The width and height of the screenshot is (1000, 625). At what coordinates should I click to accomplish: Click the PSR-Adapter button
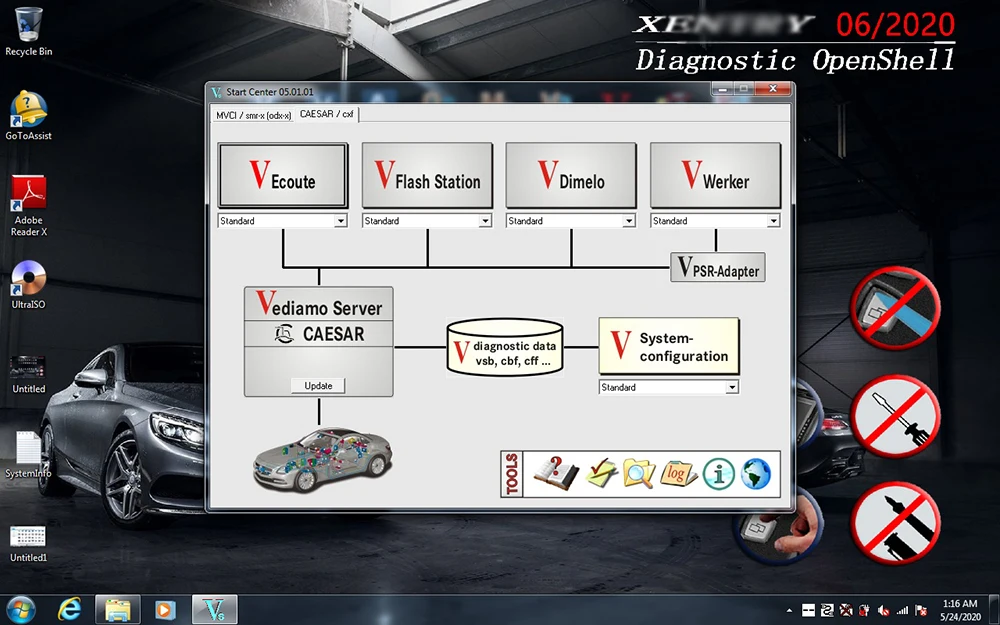tap(717, 268)
